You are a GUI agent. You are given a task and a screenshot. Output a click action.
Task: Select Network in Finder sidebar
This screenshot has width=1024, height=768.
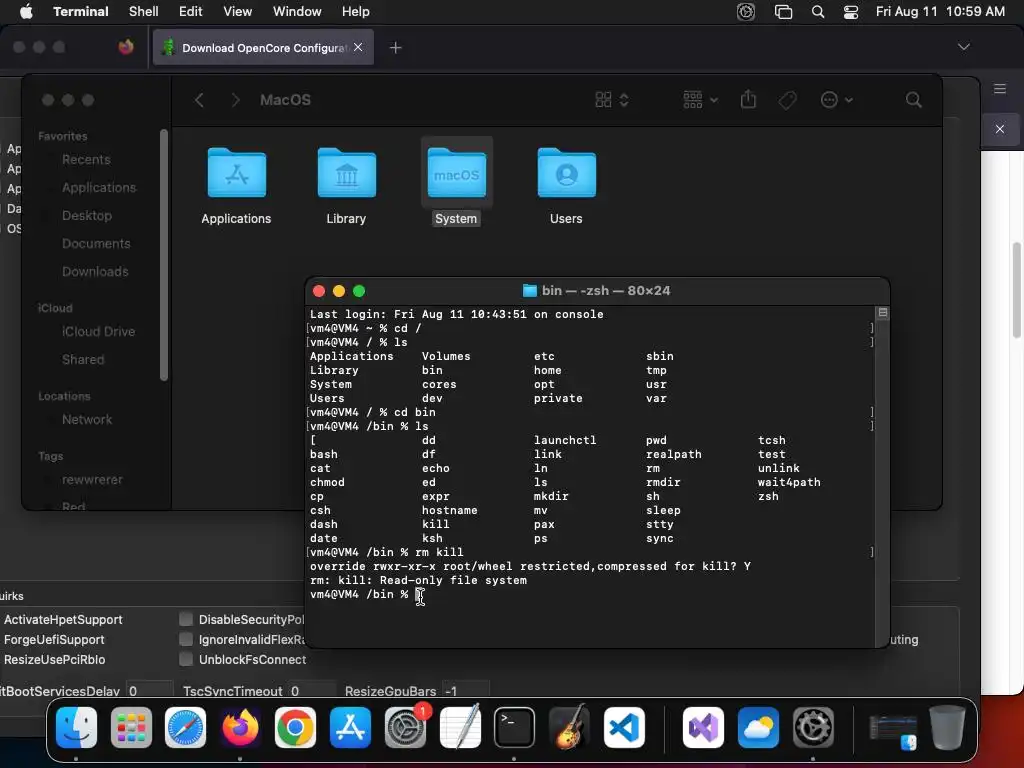pyautogui.click(x=87, y=419)
